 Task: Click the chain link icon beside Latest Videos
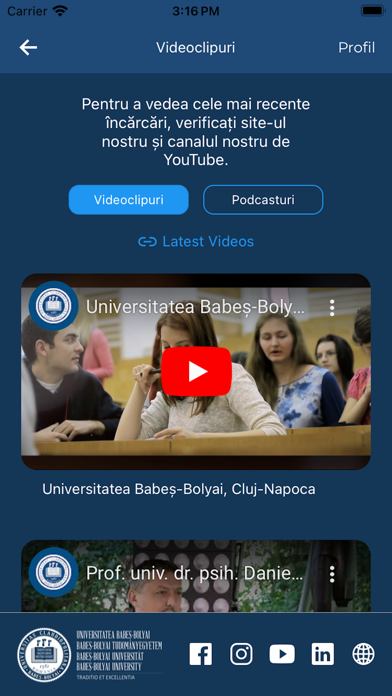(147, 242)
